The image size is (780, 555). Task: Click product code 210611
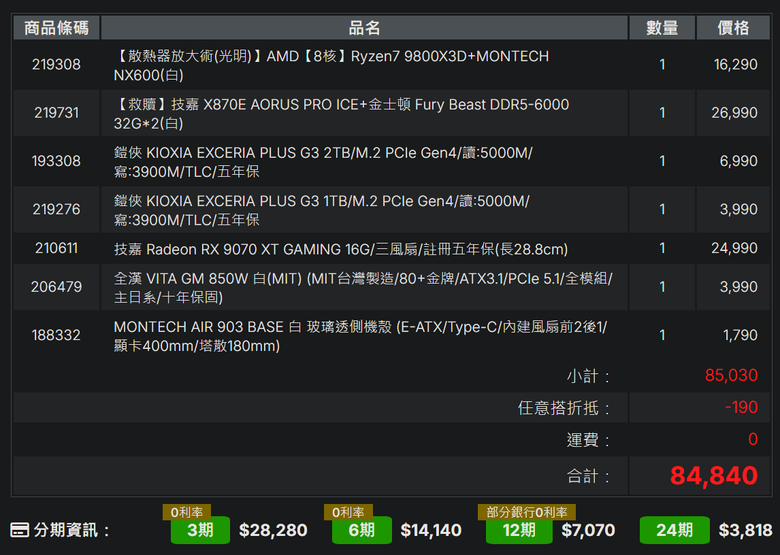tap(56, 248)
